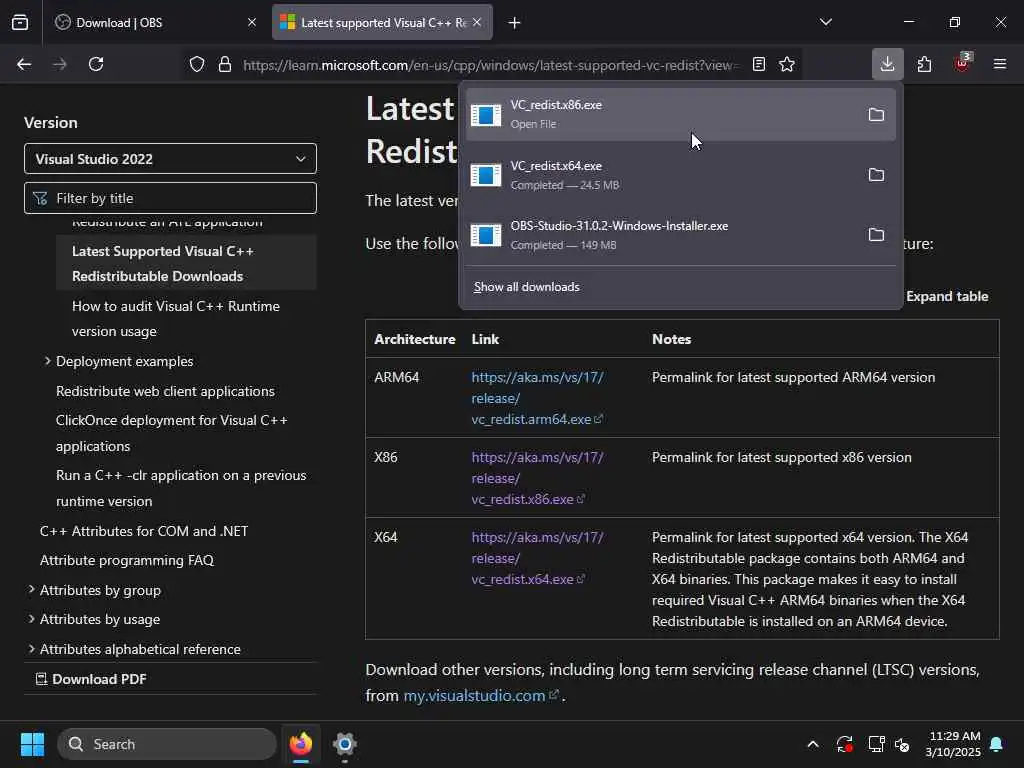Image resolution: width=1024 pixels, height=768 pixels.
Task: Expand Attributes alphabetical reference
Action: pos(31,649)
